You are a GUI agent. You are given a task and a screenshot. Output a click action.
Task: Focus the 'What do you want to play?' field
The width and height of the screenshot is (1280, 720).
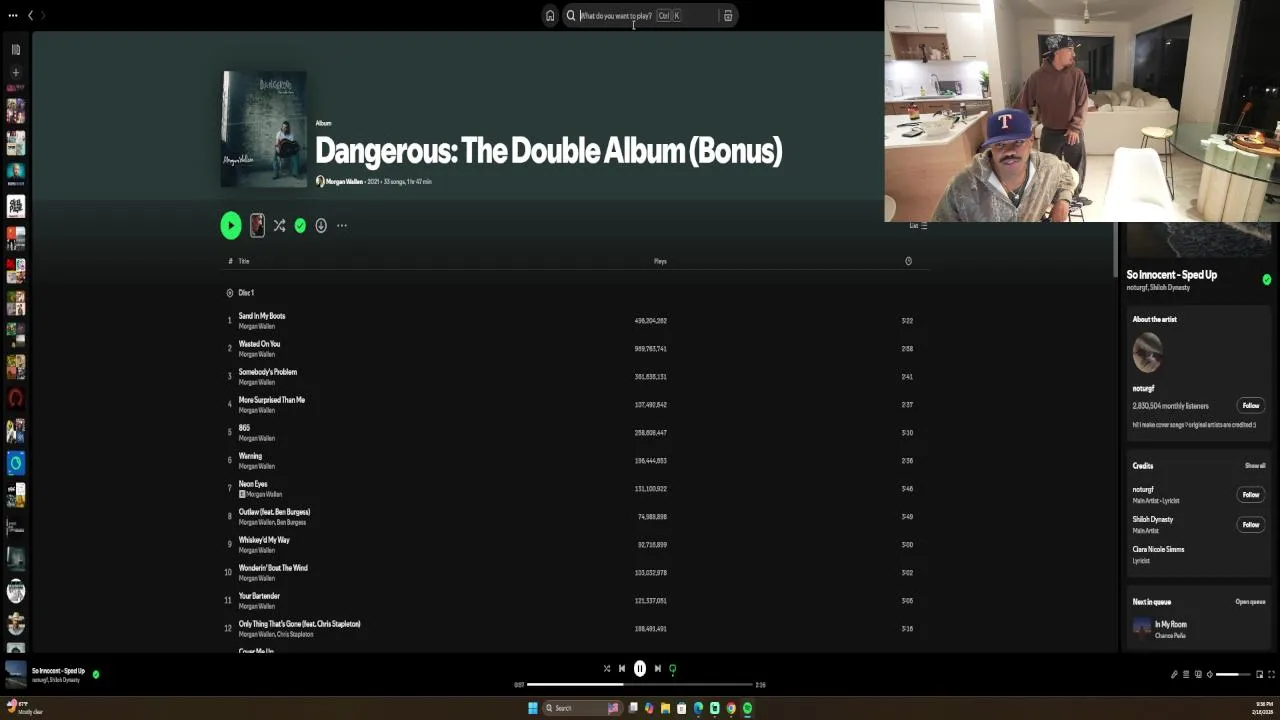tap(648, 16)
